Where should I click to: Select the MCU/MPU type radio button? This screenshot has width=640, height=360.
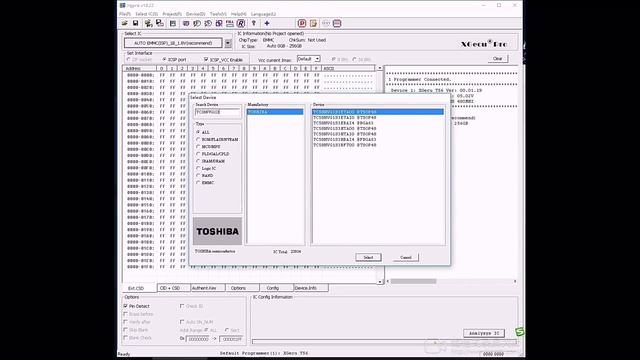click(198, 147)
